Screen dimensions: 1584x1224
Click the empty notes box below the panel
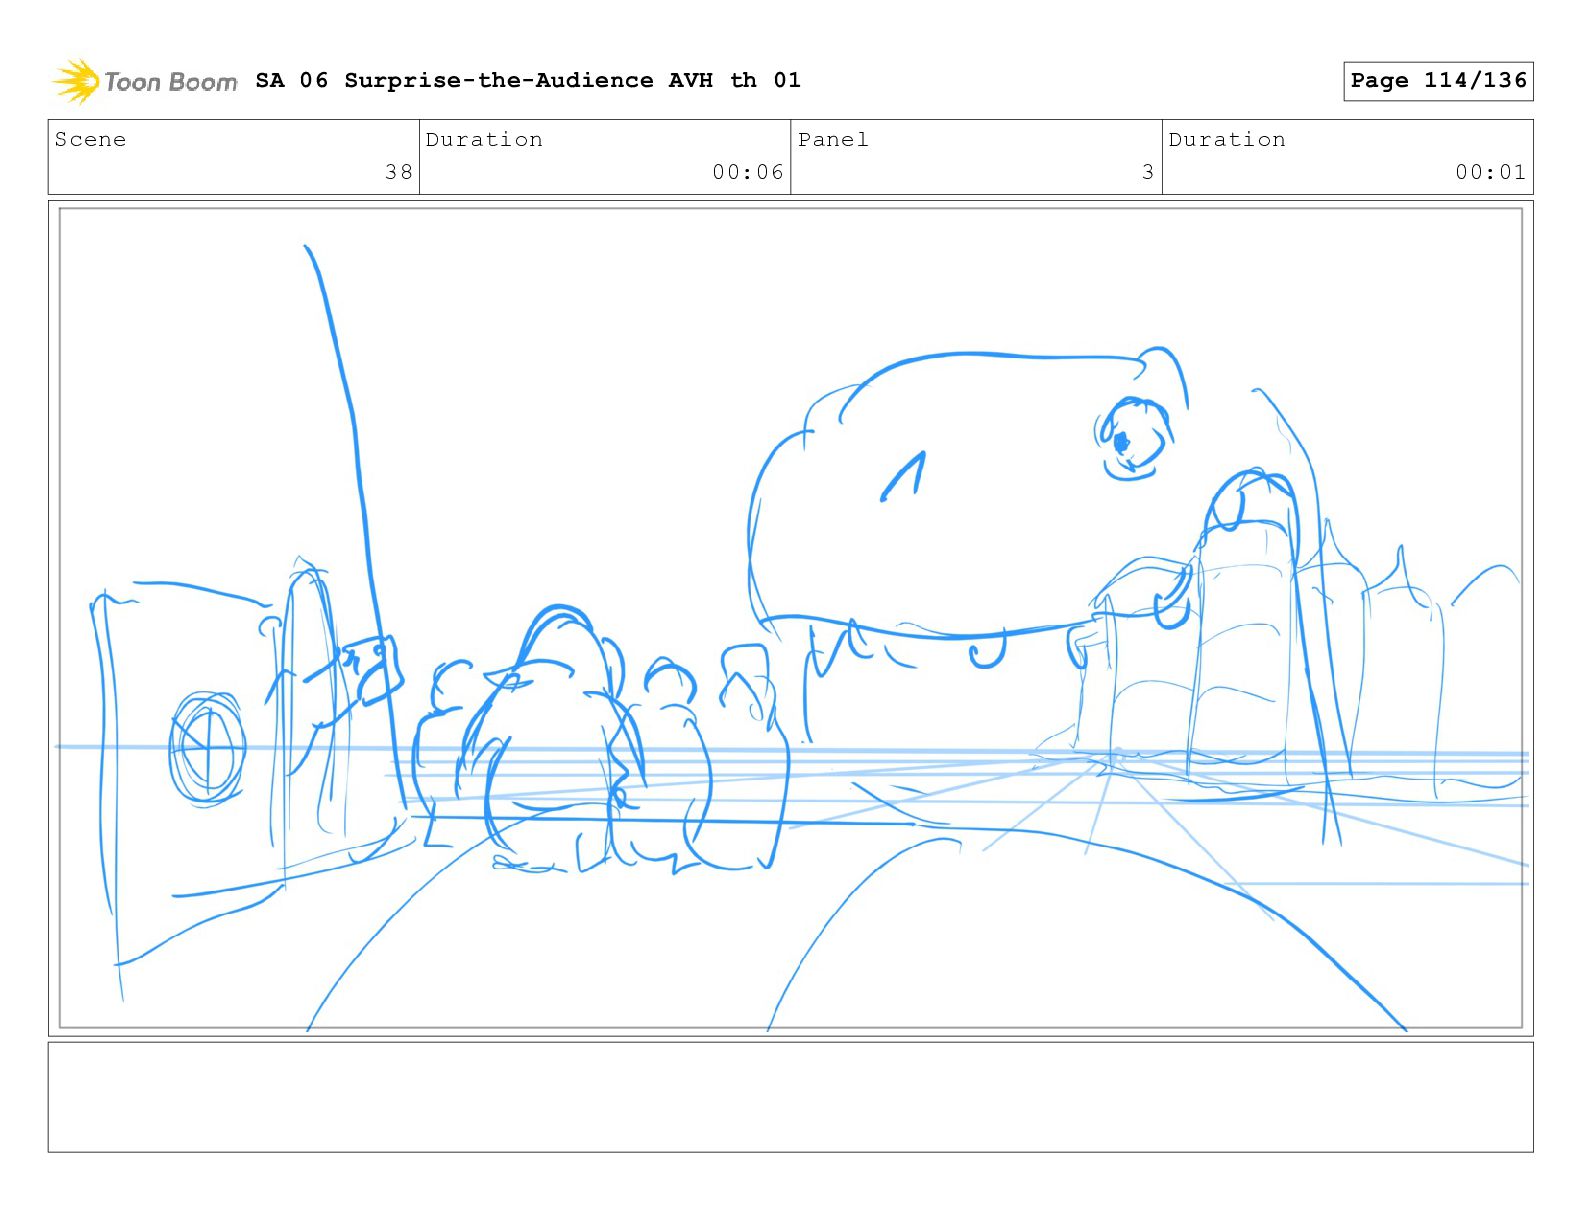pos(791,1097)
